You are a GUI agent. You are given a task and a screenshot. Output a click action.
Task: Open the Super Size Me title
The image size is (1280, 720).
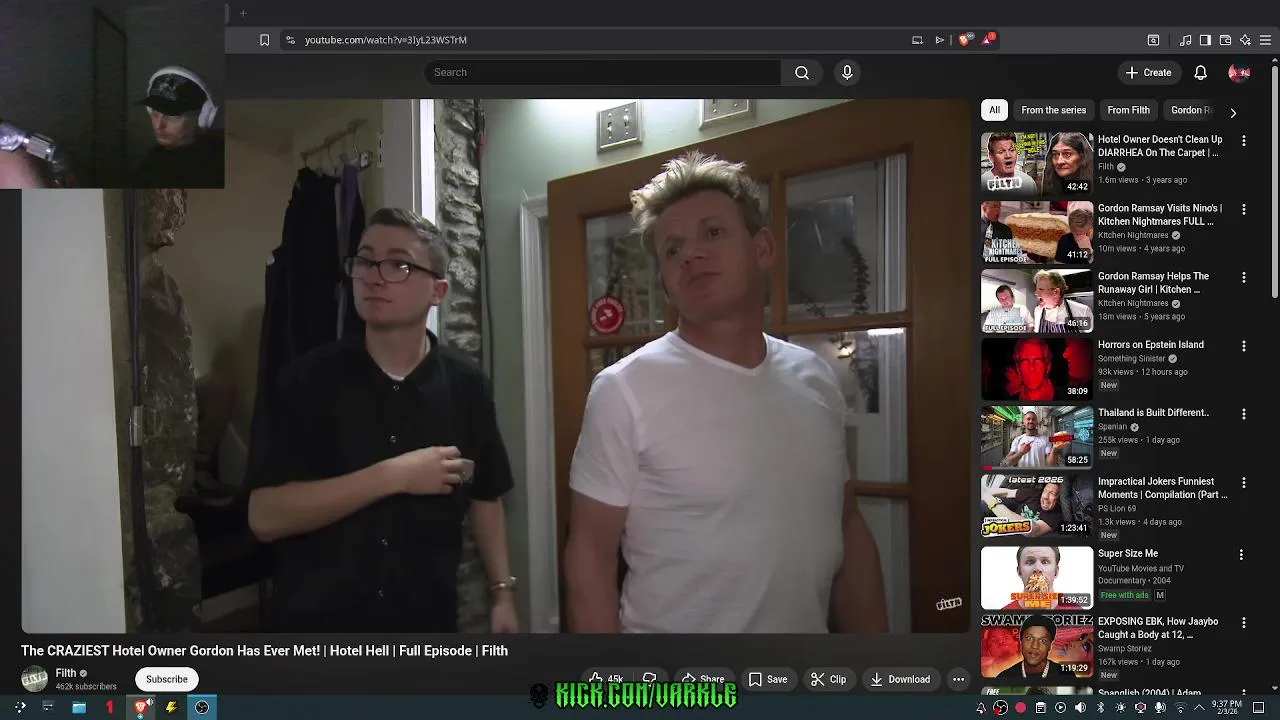[1128, 553]
